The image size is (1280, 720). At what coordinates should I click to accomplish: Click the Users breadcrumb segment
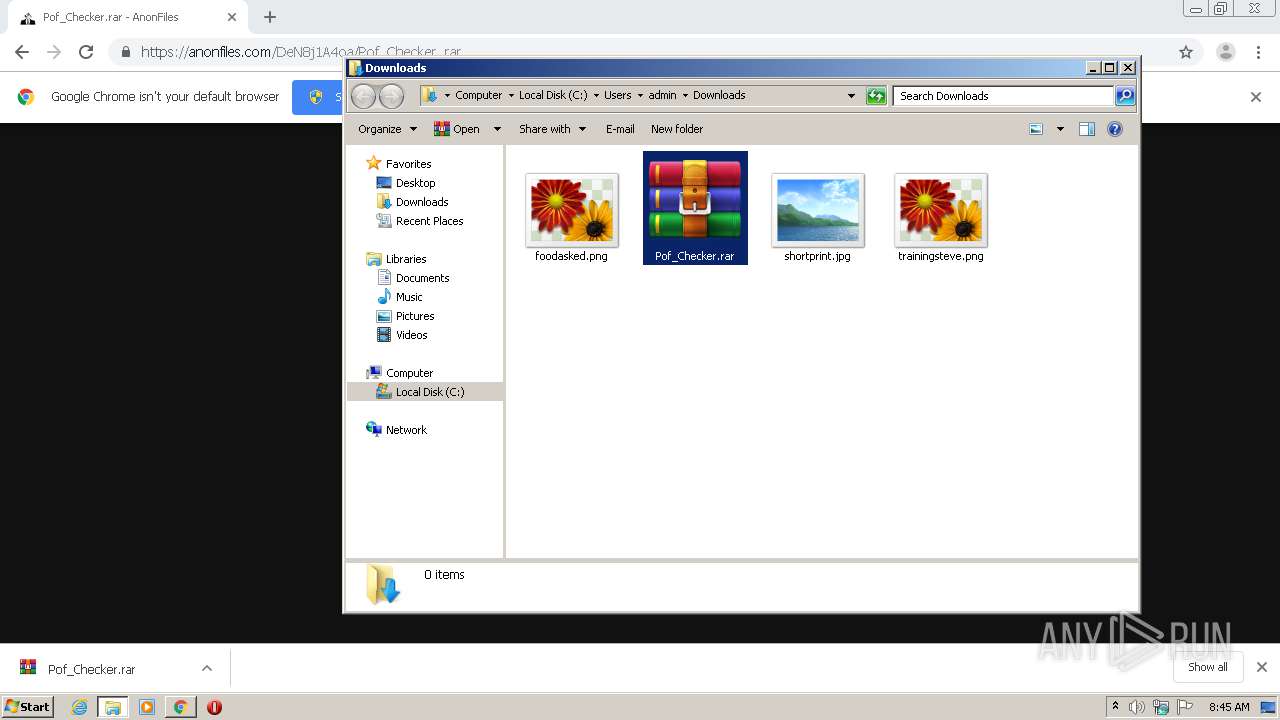(617, 96)
